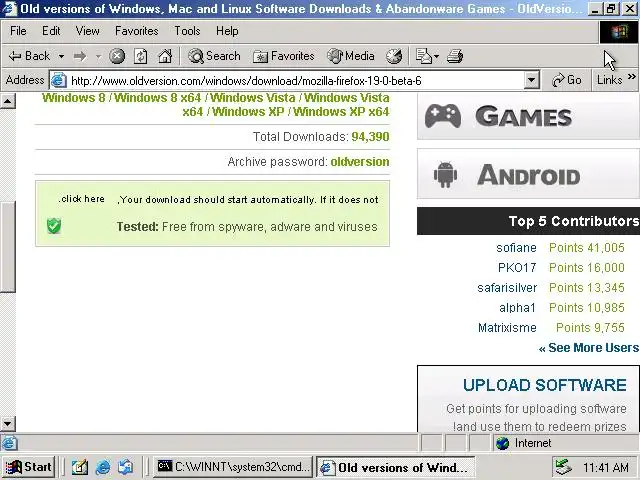Click the scrollbar up arrow
This screenshot has width=640, height=480.
(8, 100)
